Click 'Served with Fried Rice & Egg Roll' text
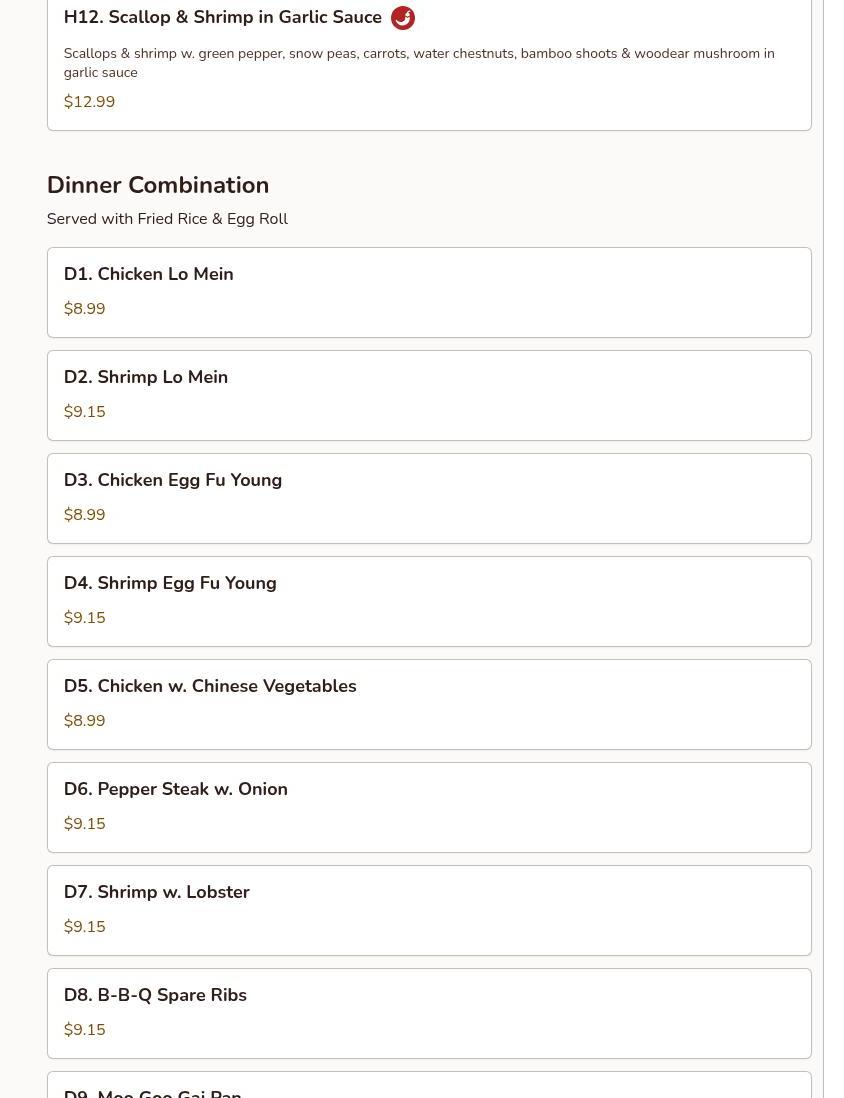 (x=167, y=219)
